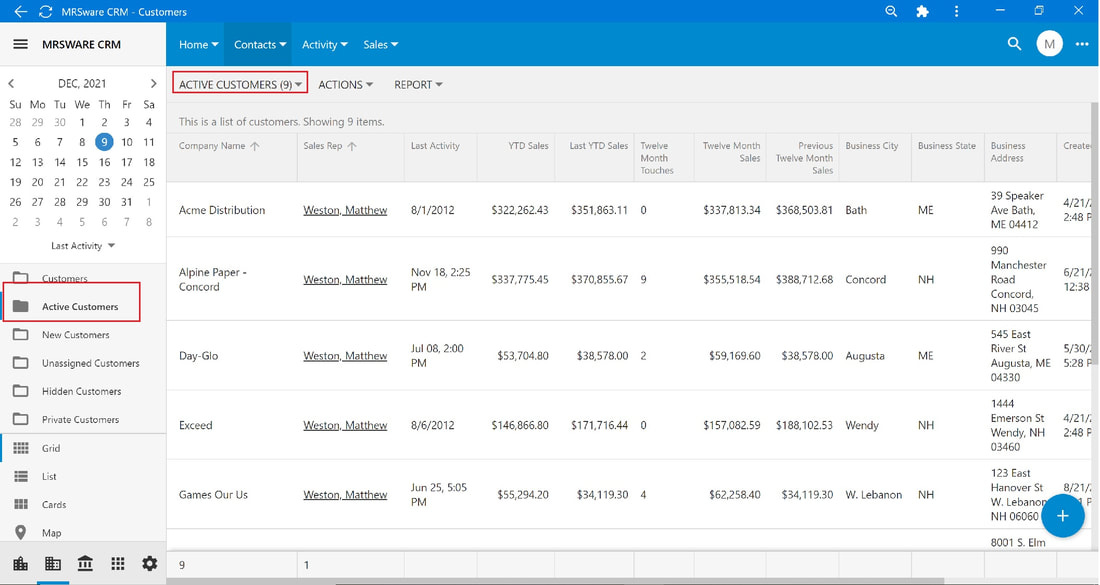Open the Actions dropdown

coord(345,84)
